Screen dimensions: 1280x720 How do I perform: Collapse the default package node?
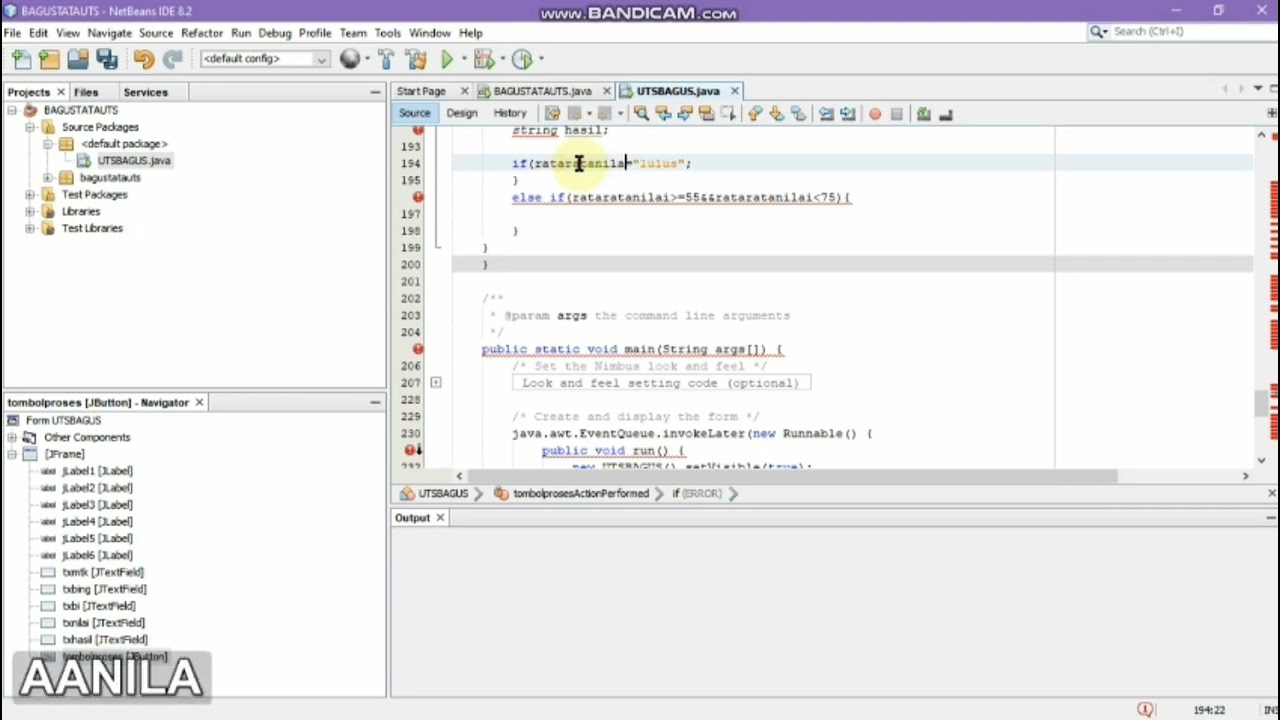click(x=48, y=144)
